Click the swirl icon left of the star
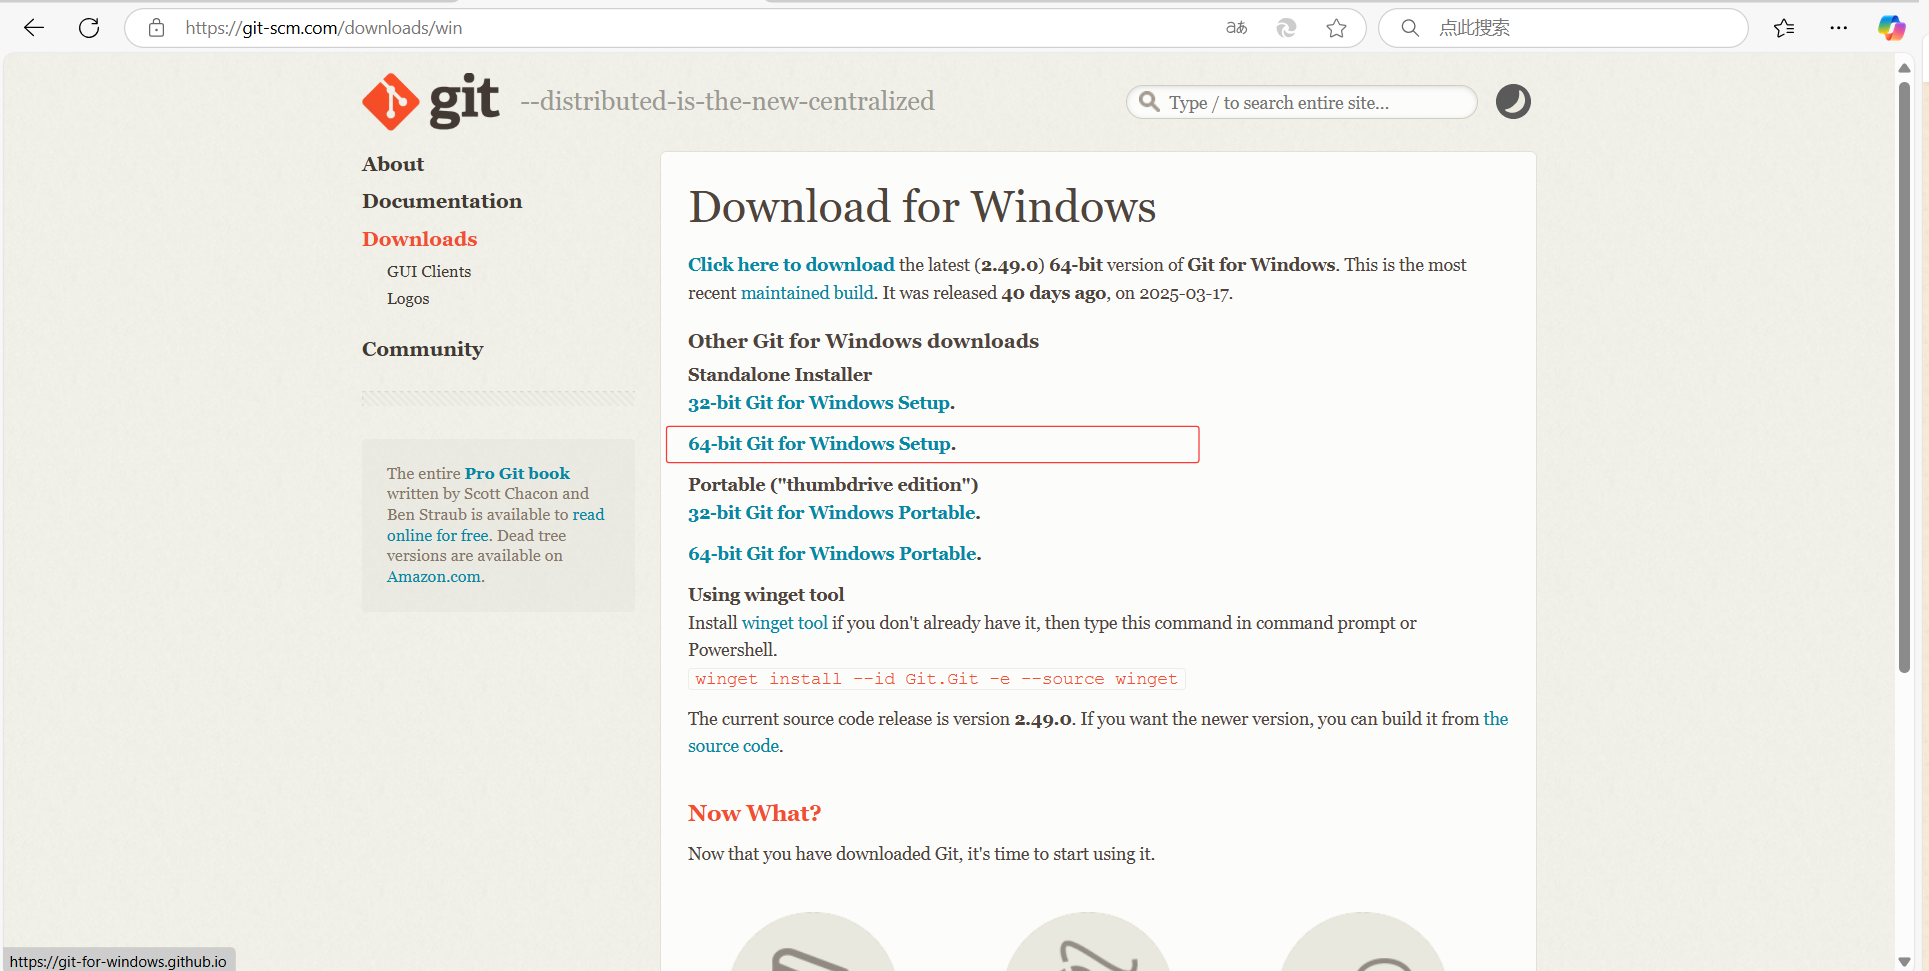The height and width of the screenshot is (971, 1929). tap(1286, 28)
